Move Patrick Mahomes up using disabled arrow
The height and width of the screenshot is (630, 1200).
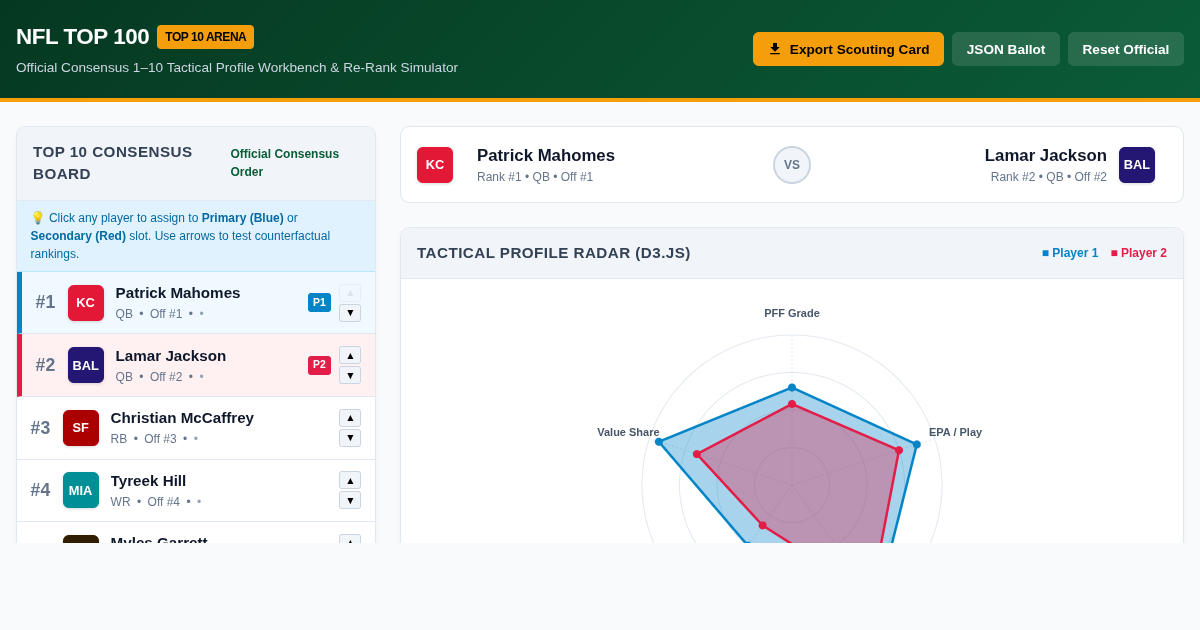350,292
